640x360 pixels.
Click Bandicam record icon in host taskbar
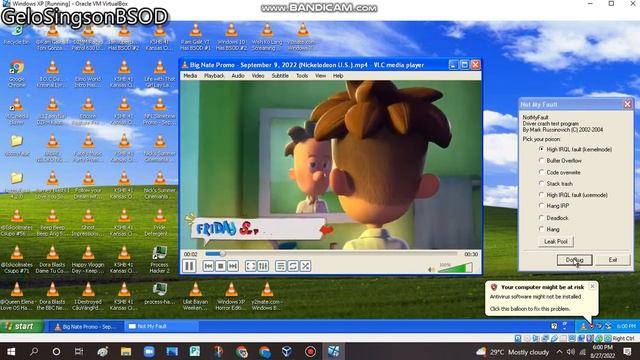(x=310, y=351)
